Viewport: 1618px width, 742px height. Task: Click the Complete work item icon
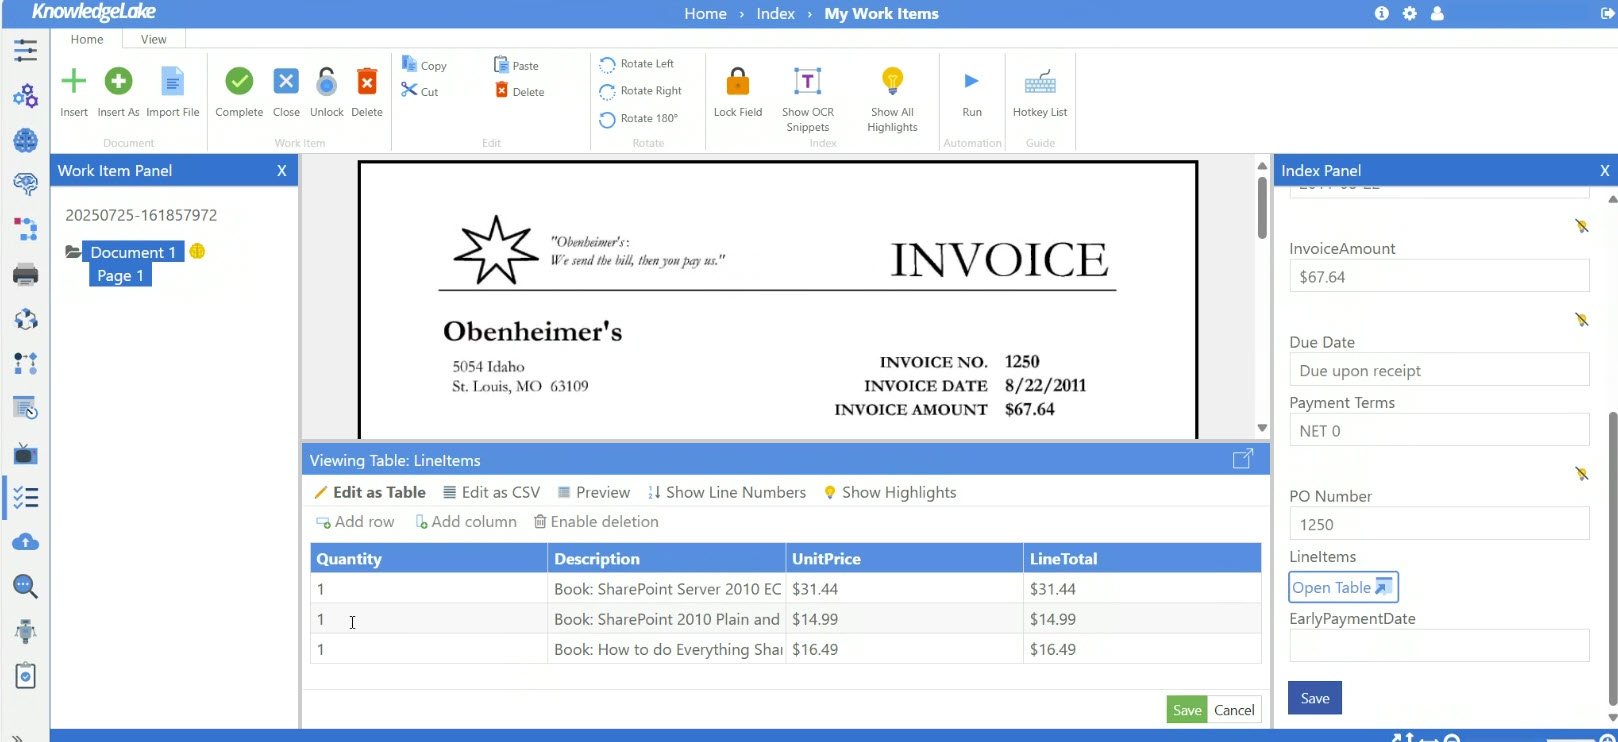pyautogui.click(x=239, y=82)
